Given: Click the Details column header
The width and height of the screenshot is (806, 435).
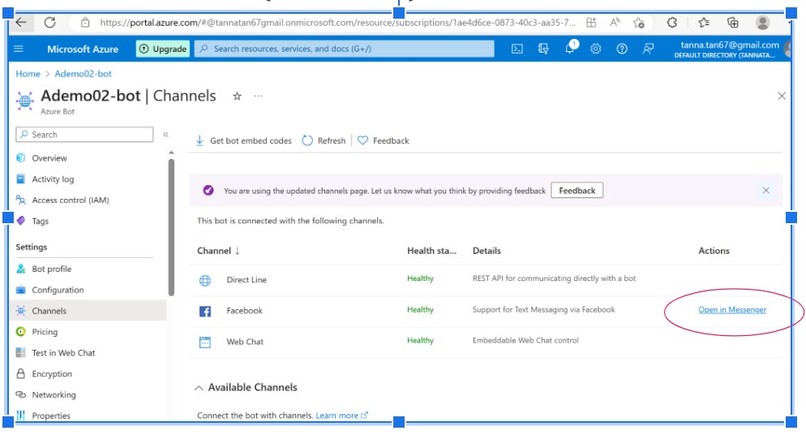Looking at the screenshot, I should click(486, 251).
